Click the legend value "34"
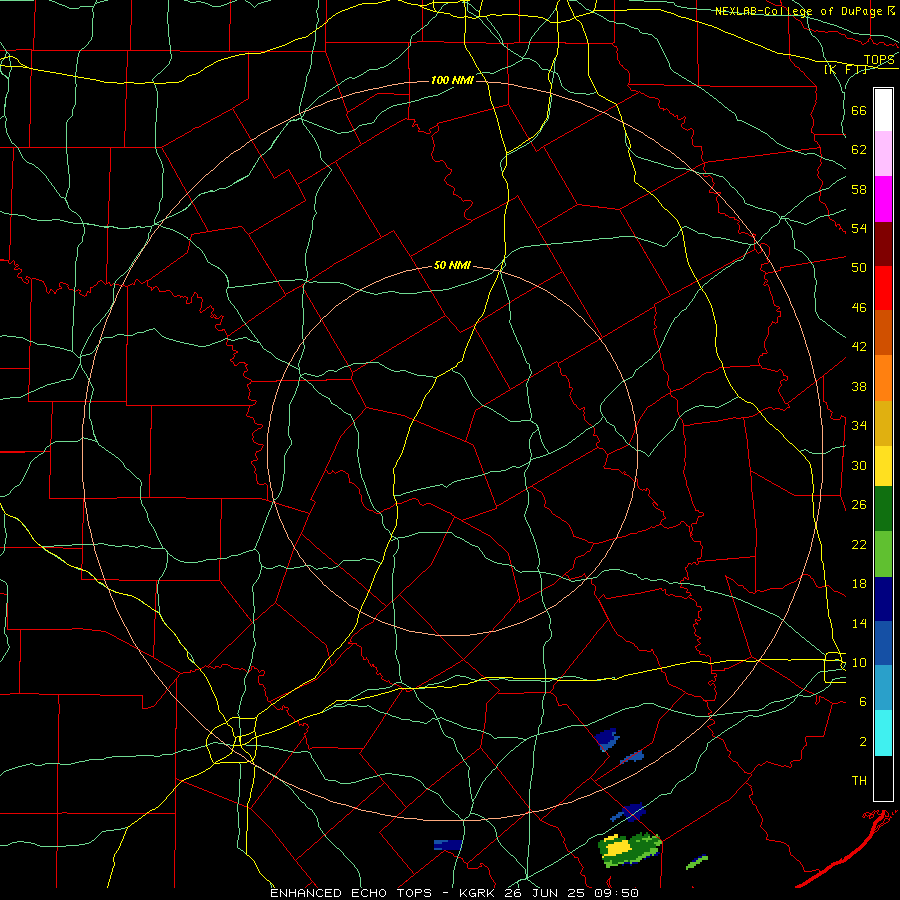Image resolution: width=900 pixels, height=900 pixels. coord(859,425)
